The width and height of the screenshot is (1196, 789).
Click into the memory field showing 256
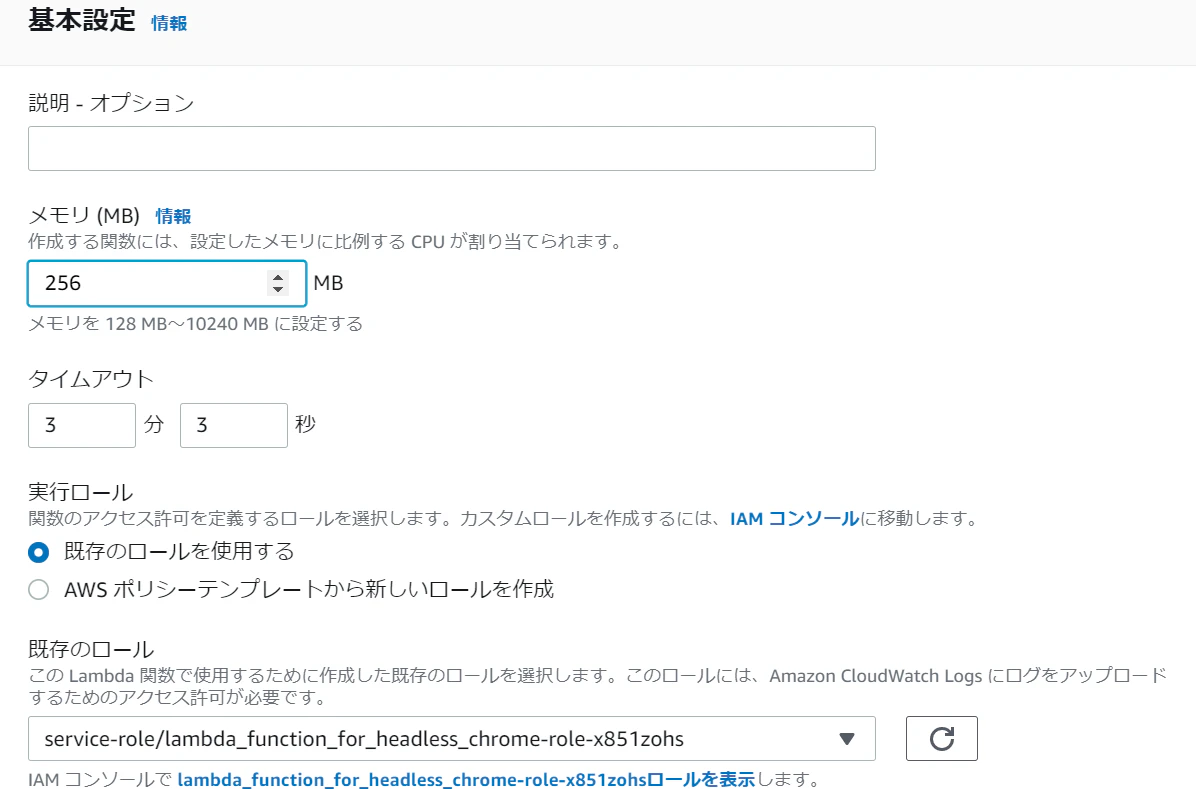tap(167, 283)
